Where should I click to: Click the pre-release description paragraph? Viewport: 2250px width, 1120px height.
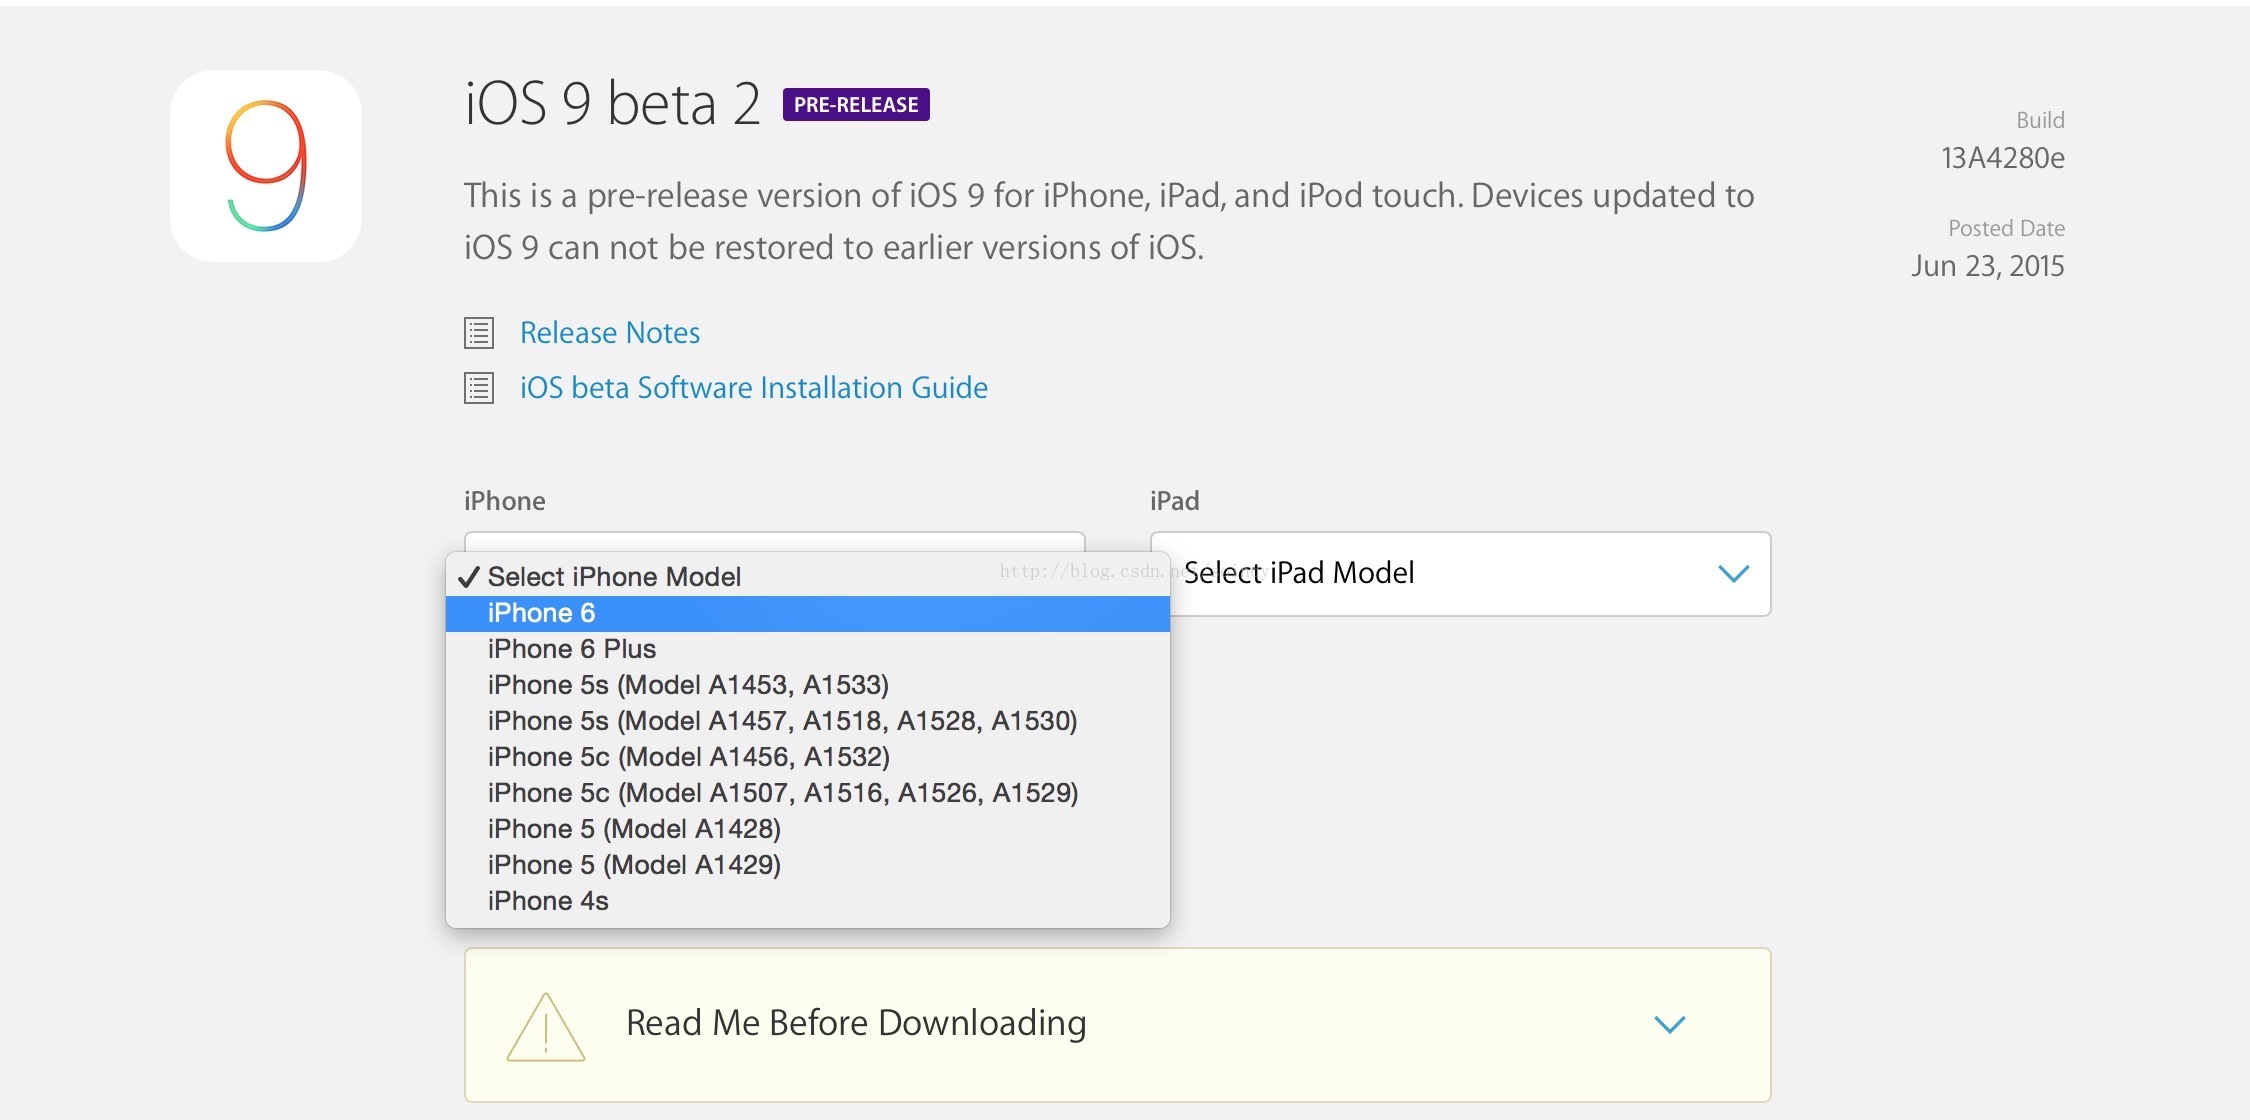click(1109, 221)
